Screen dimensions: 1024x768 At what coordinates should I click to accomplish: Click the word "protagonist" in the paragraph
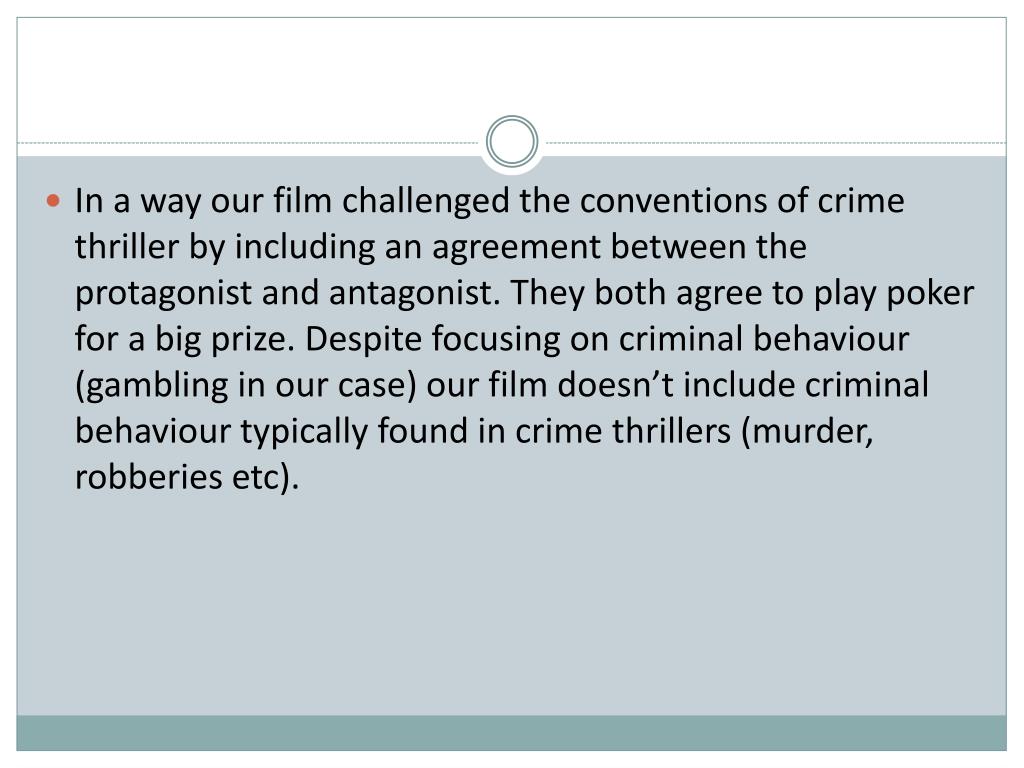click(x=163, y=294)
